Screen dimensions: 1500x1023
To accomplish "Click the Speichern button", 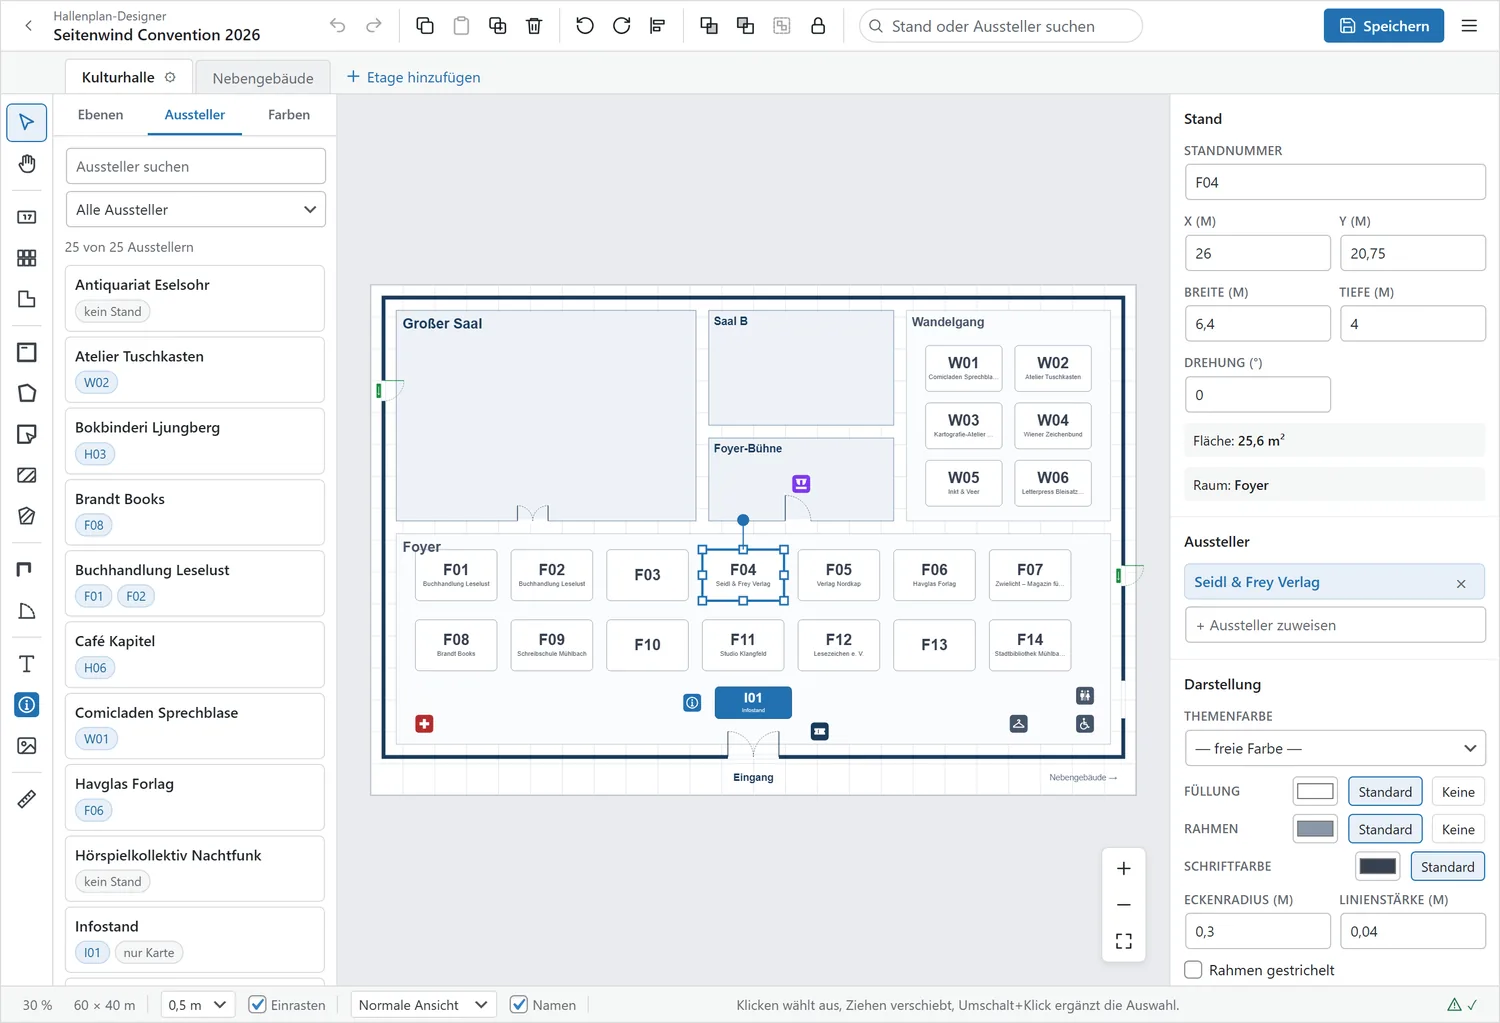I will tap(1384, 26).
